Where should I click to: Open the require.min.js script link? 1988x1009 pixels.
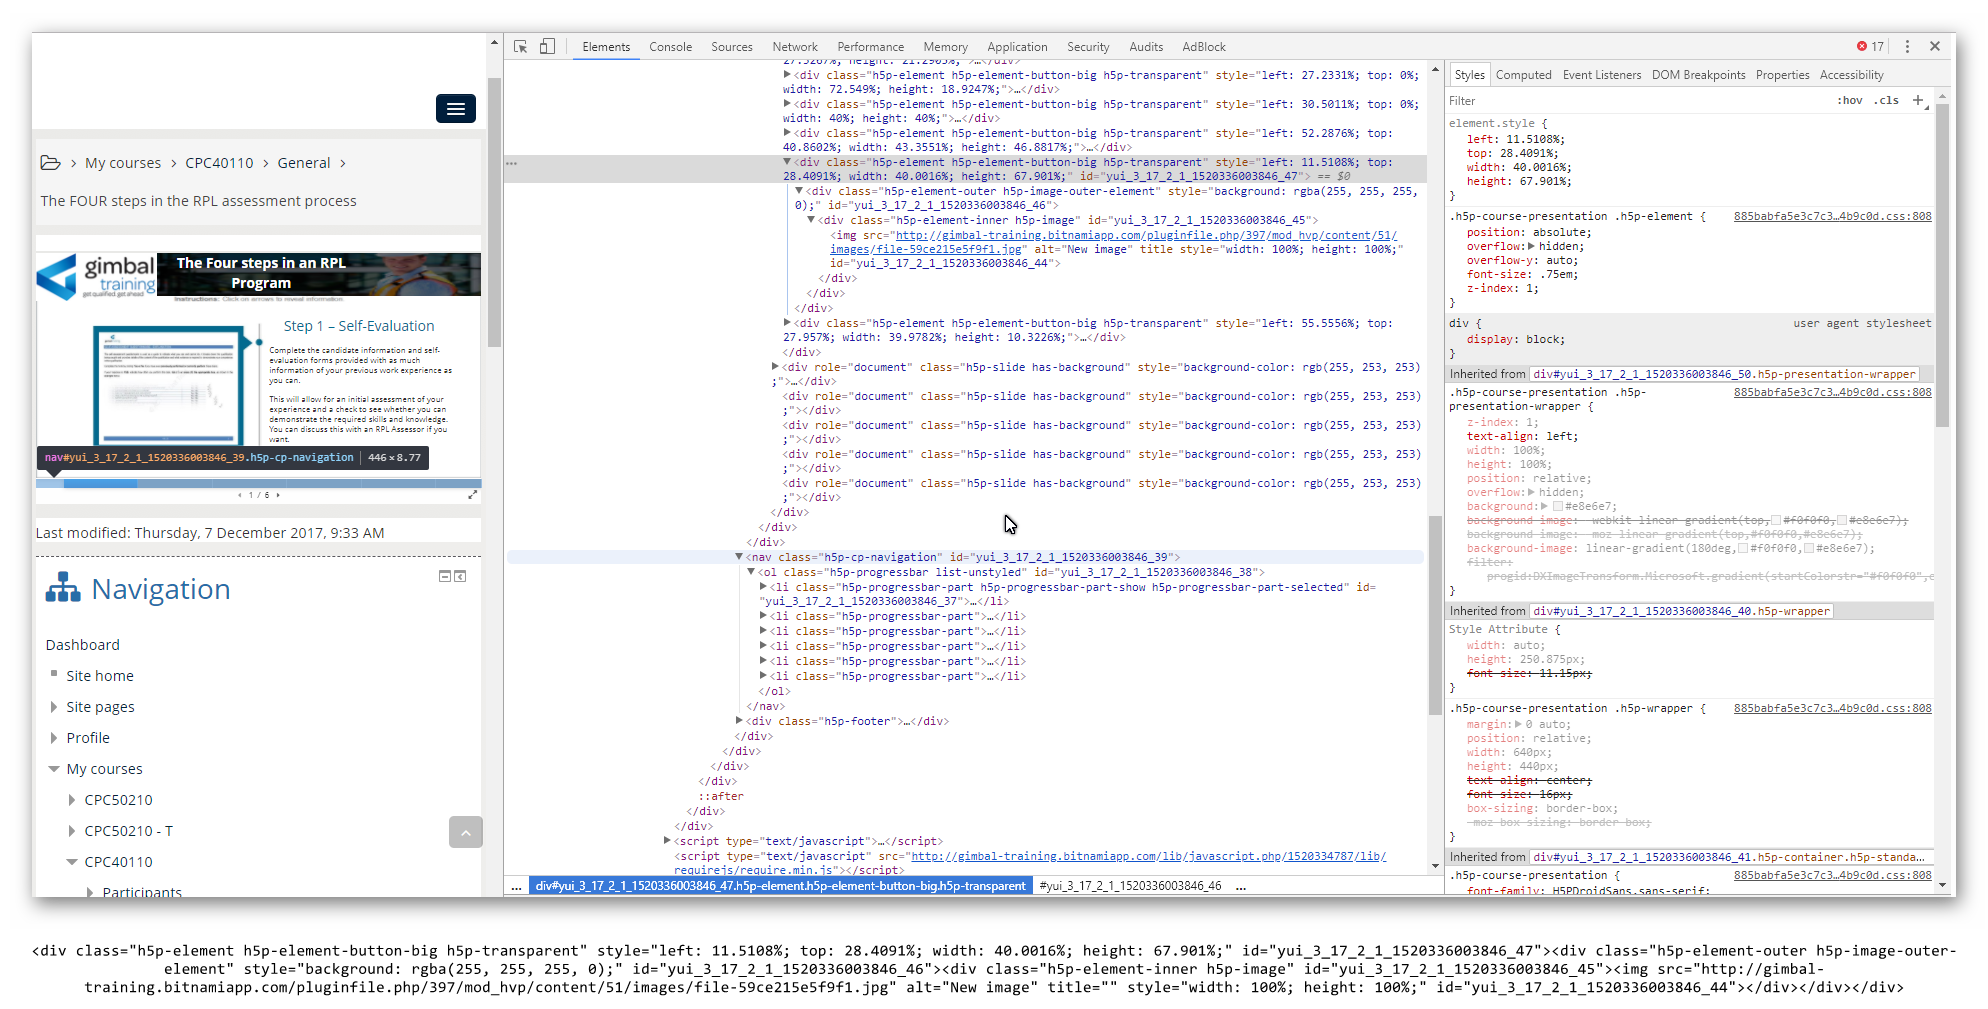point(1030,863)
